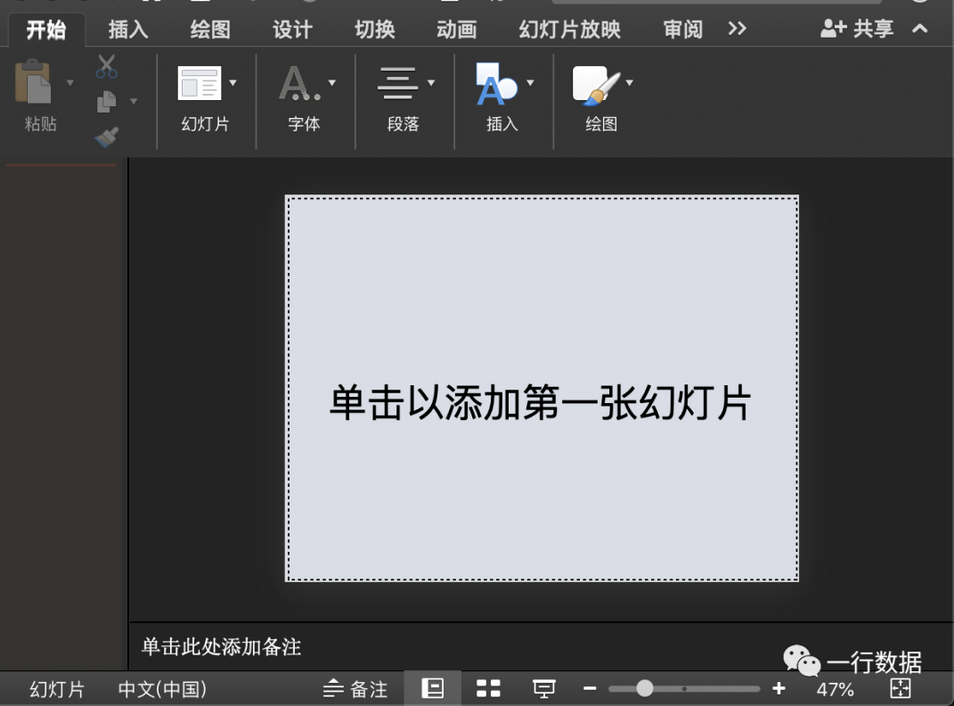The image size is (954, 706).
Task: Open the 幻灯片放映 tab
Action: tap(569, 29)
